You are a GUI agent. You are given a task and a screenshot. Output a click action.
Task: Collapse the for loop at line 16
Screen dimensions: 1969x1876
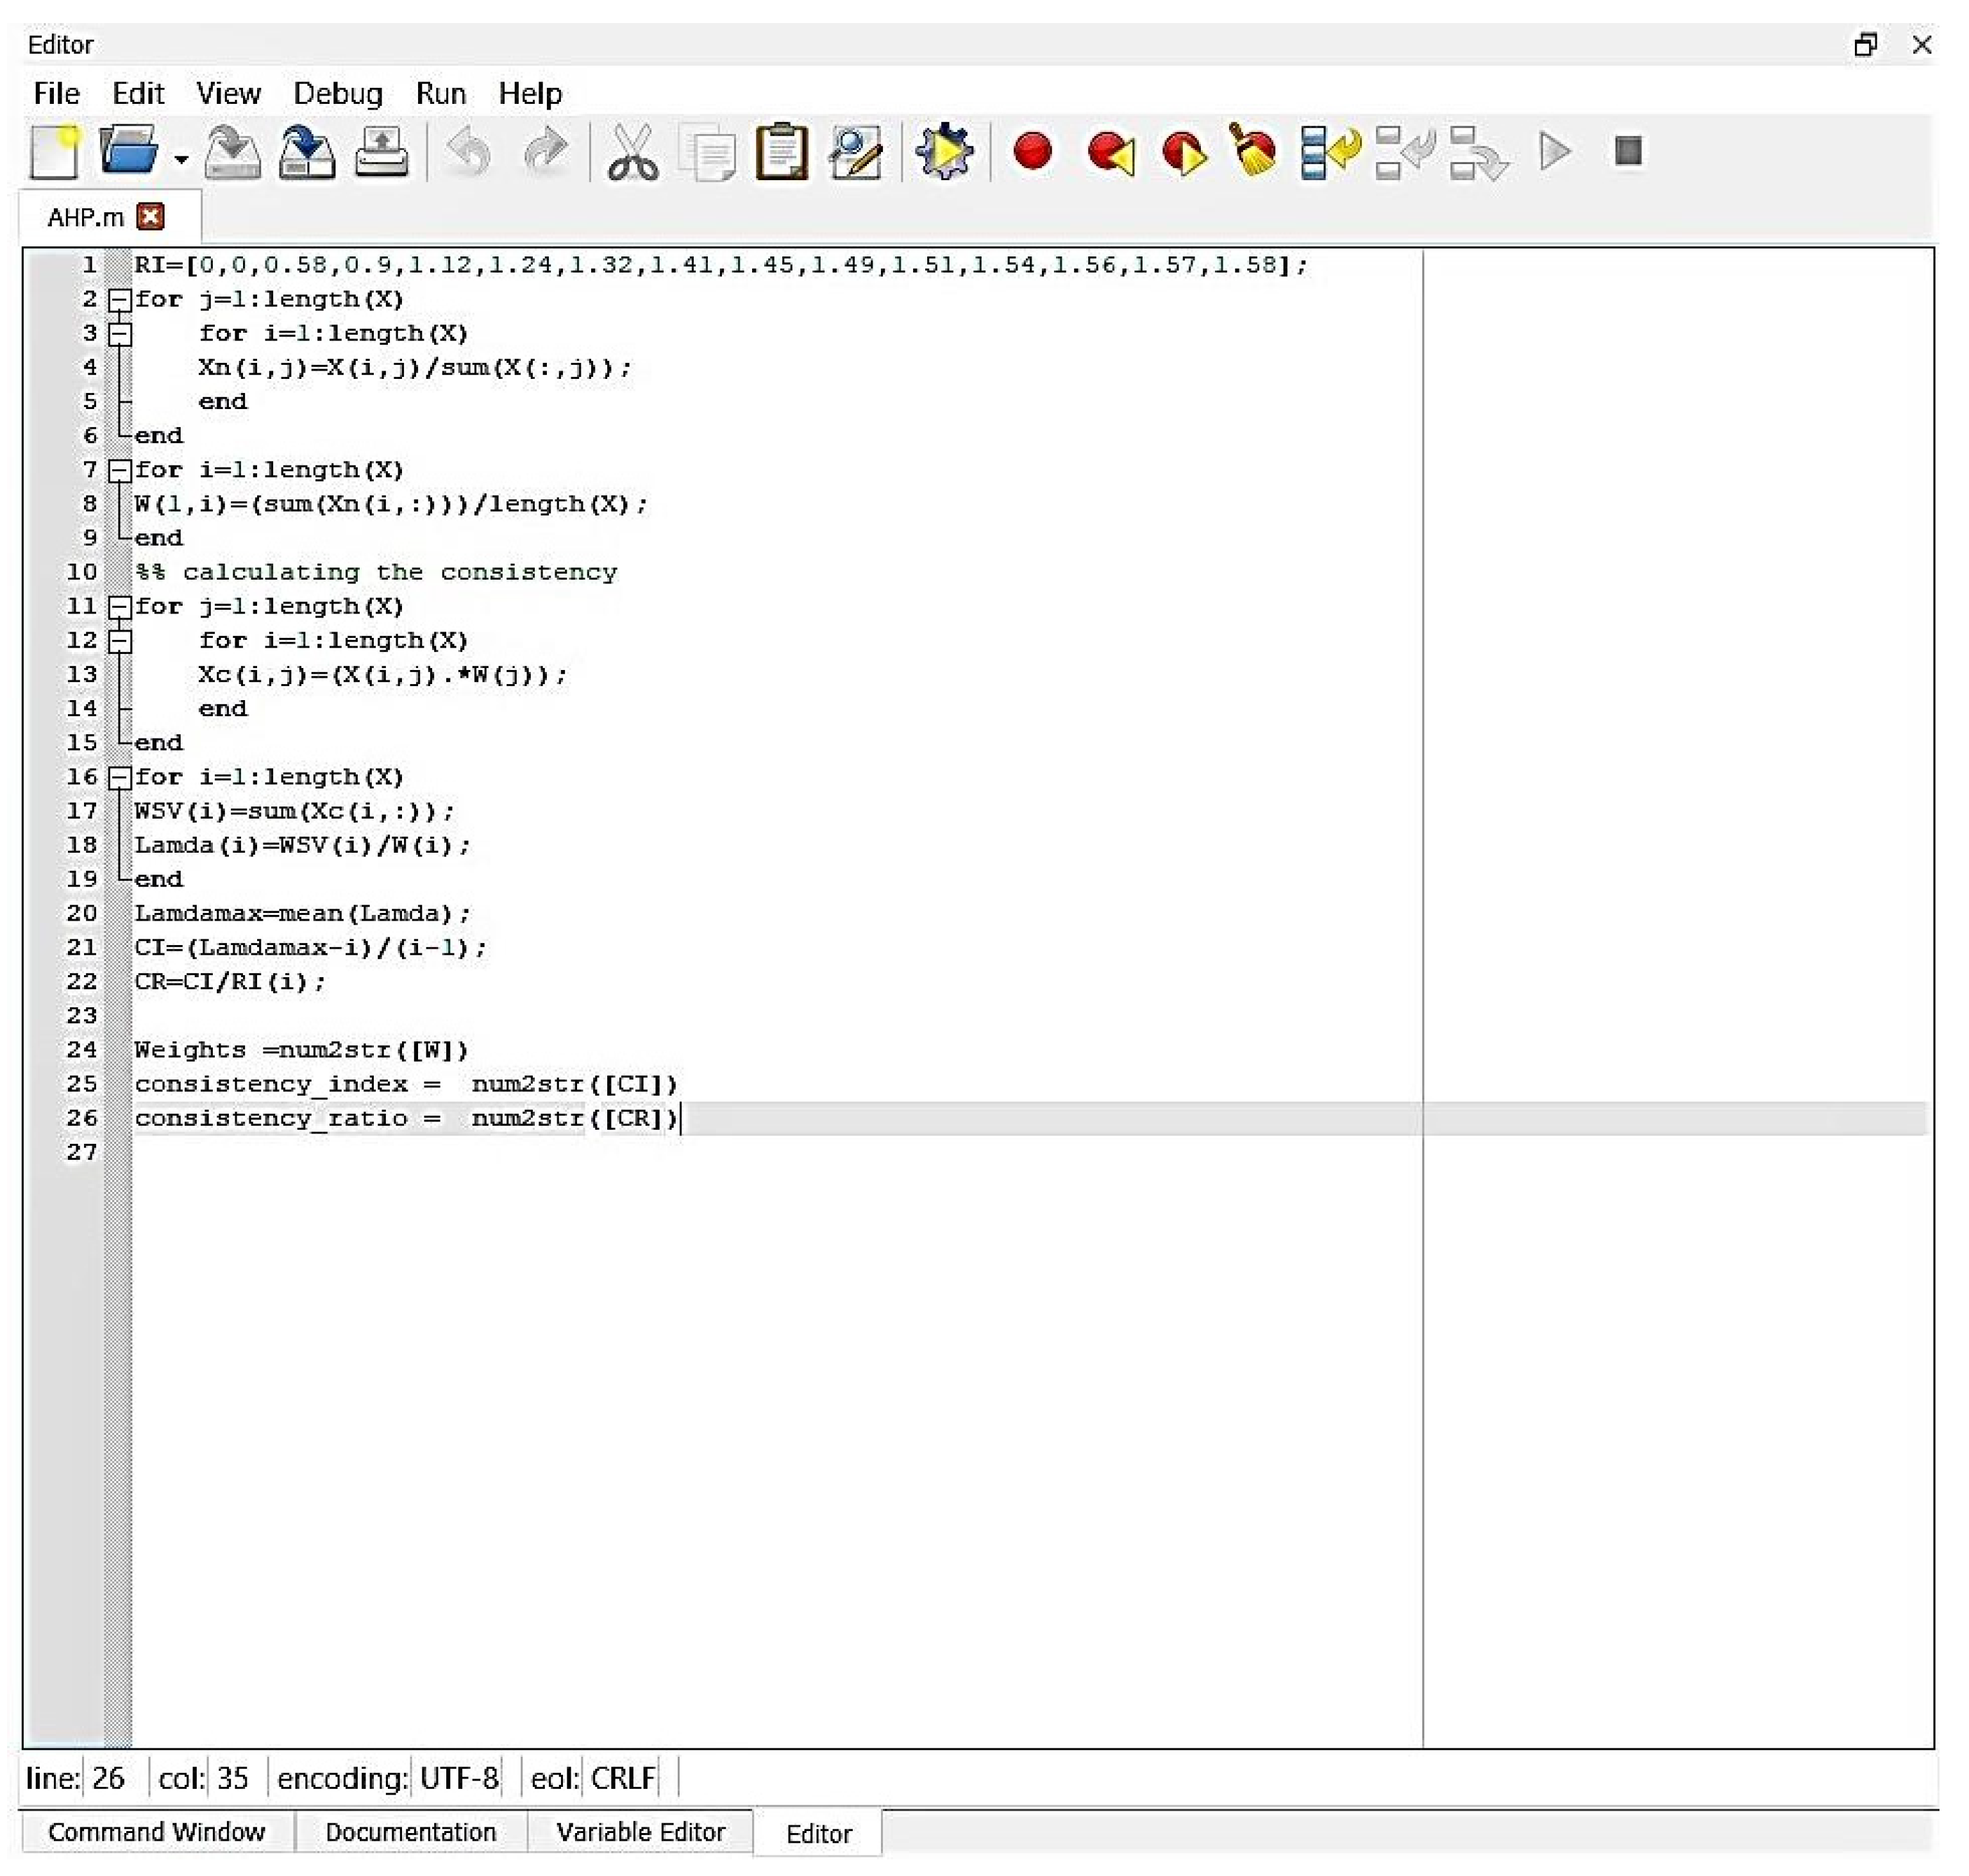(x=120, y=777)
